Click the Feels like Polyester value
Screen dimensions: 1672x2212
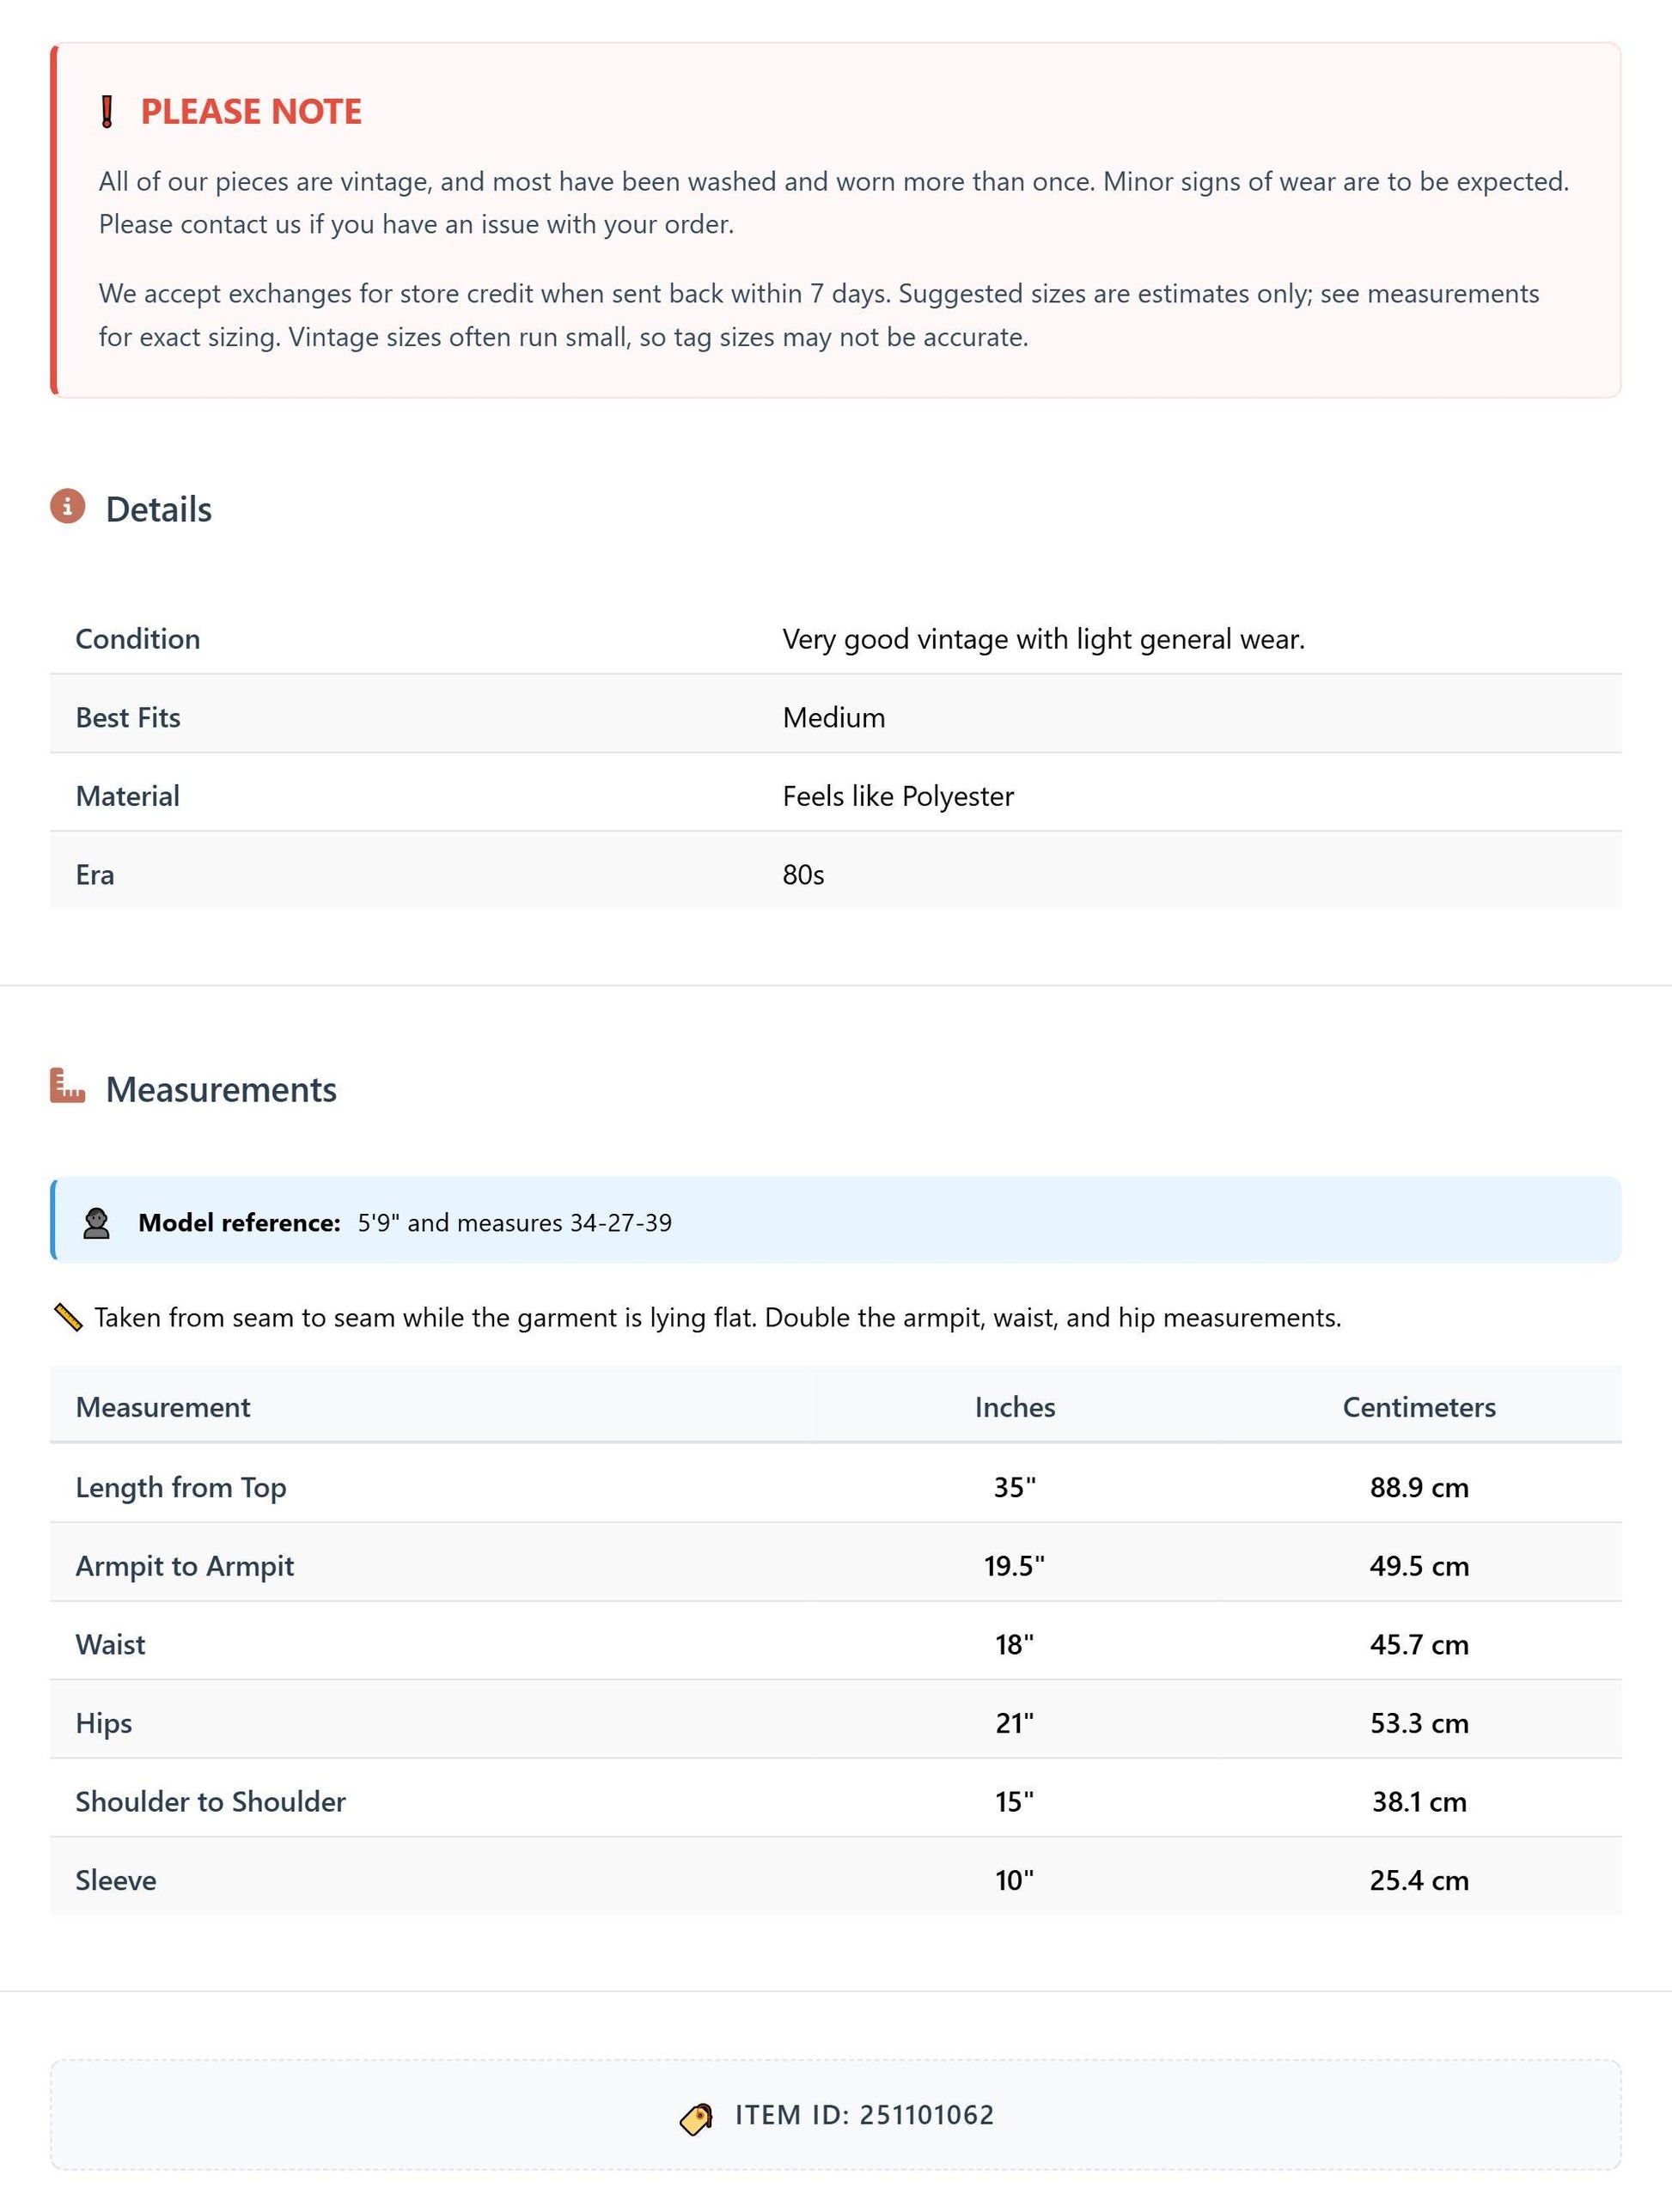898,797
